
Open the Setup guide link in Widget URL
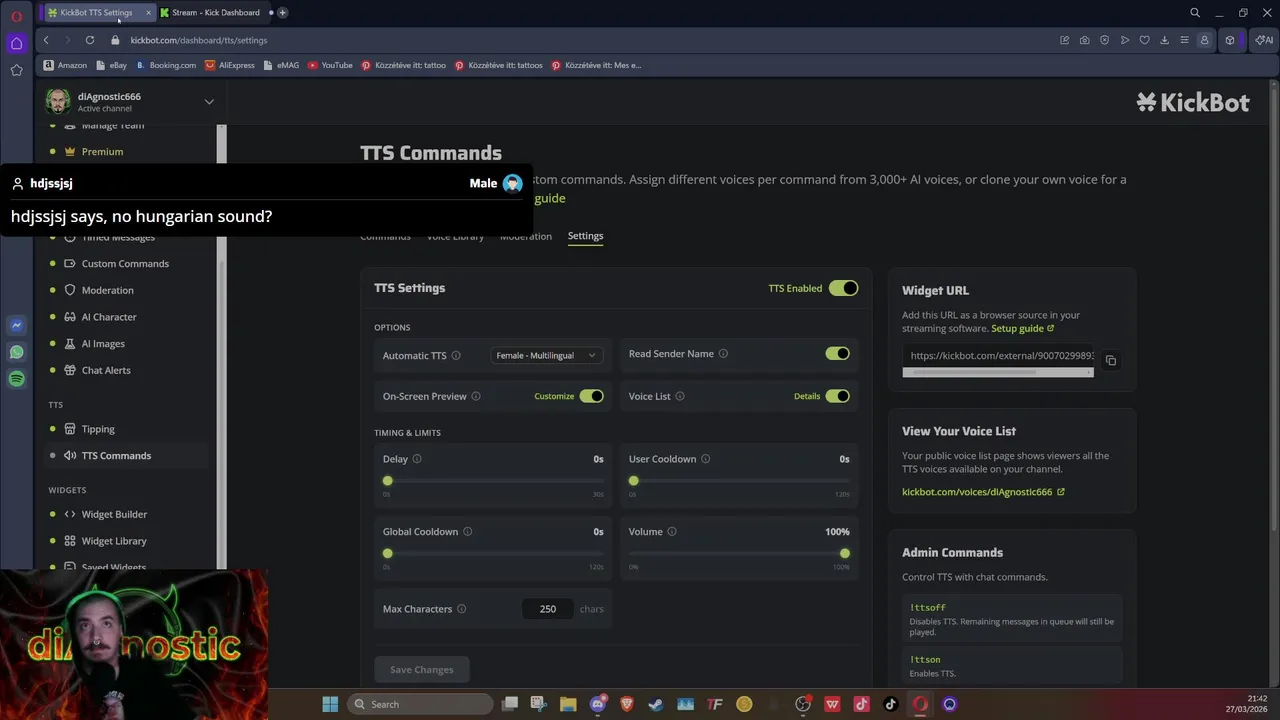click(x=1022, y=328)
